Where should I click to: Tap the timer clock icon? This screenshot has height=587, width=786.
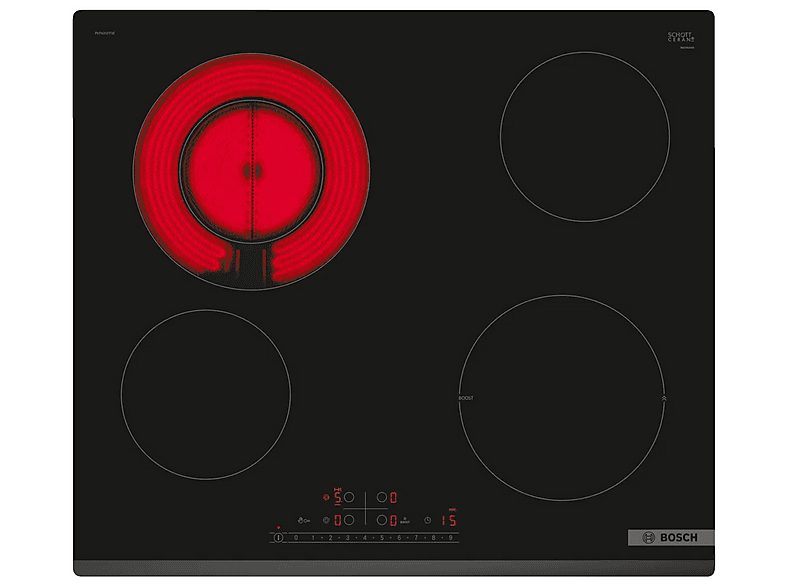[428, 520]
